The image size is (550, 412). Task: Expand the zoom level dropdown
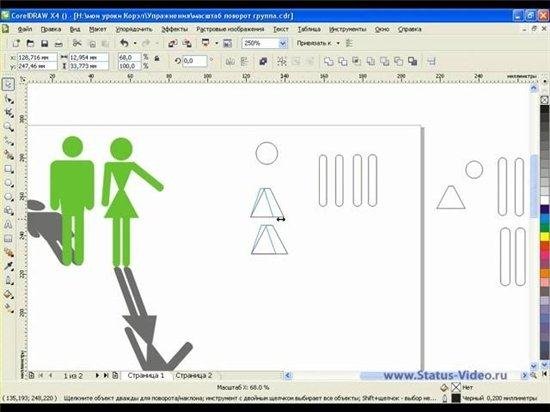tap(283, 43)
